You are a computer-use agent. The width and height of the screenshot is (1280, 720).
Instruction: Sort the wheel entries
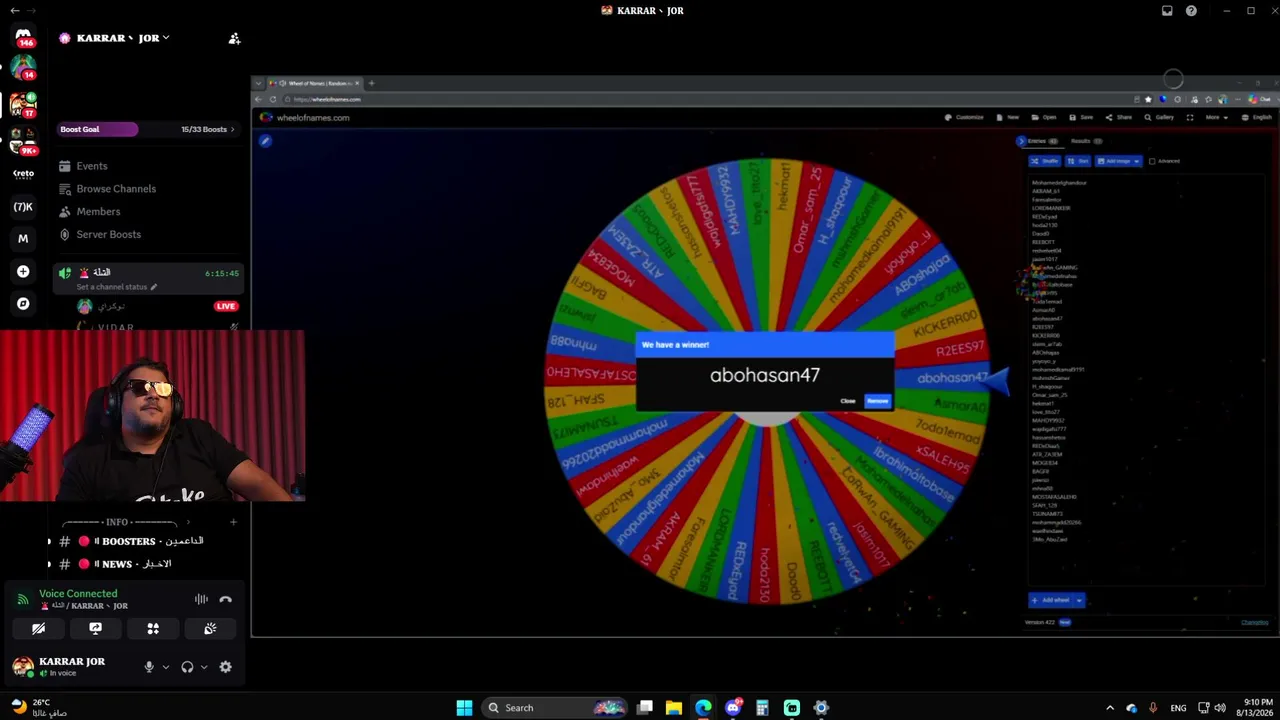1078,161
